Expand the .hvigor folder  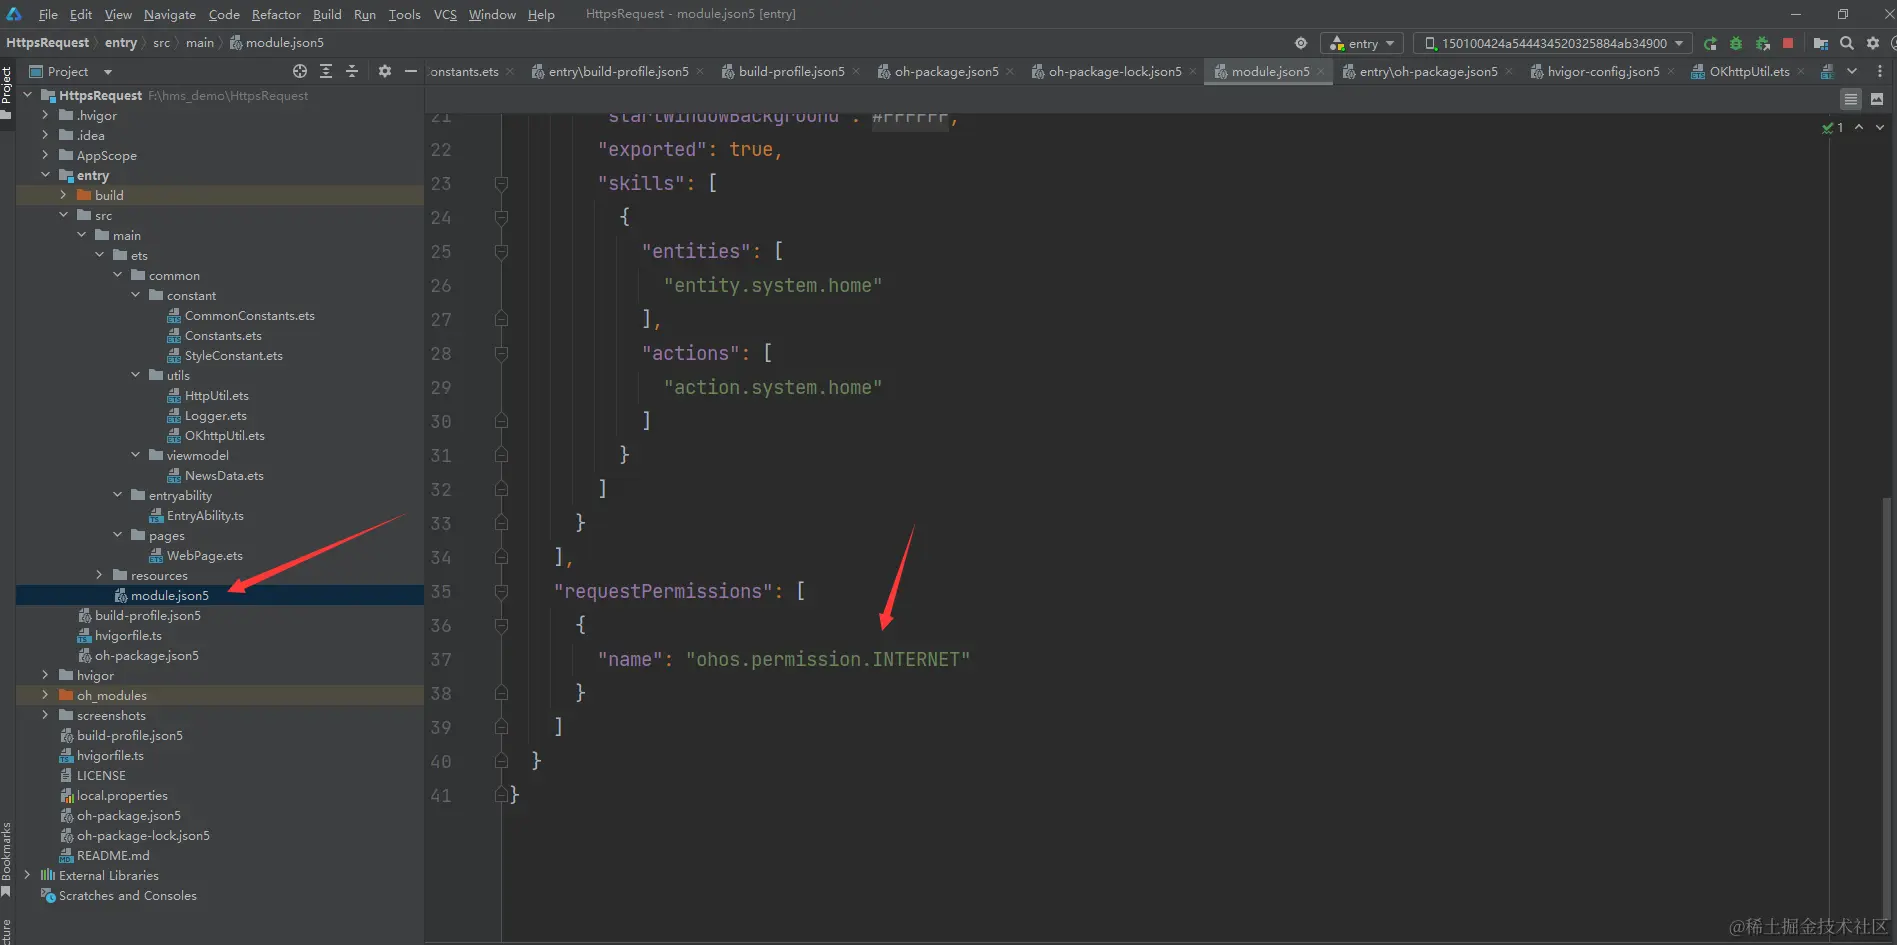(45, 115)
